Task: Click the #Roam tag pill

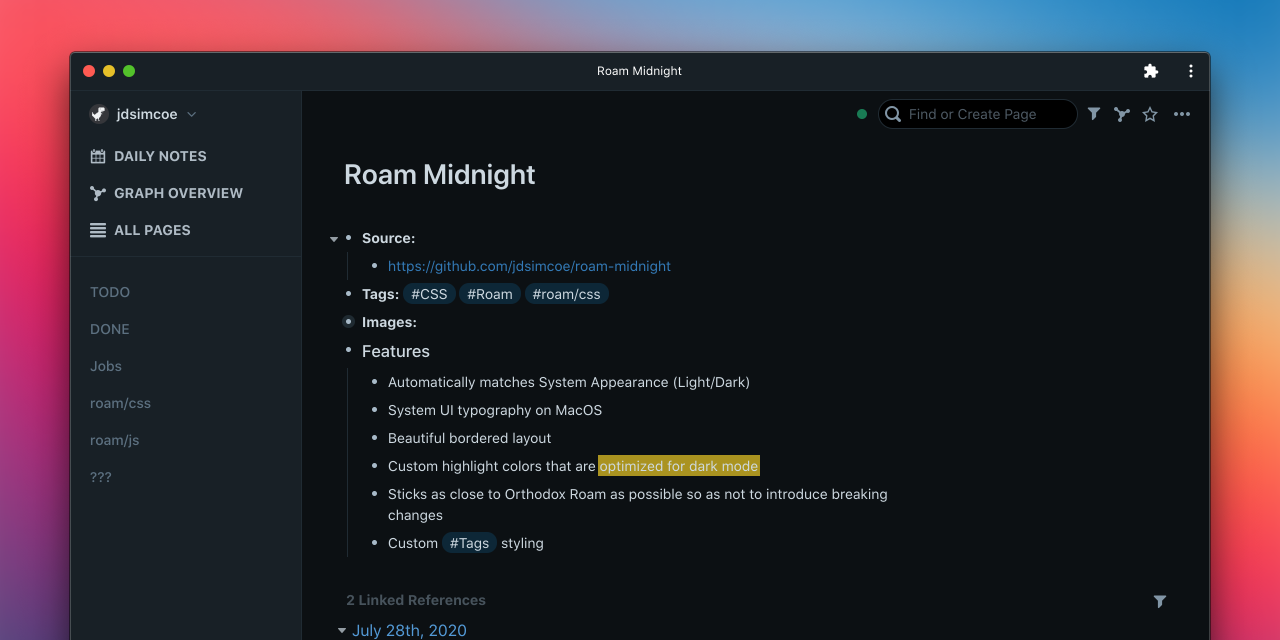Action: [489, 293]
